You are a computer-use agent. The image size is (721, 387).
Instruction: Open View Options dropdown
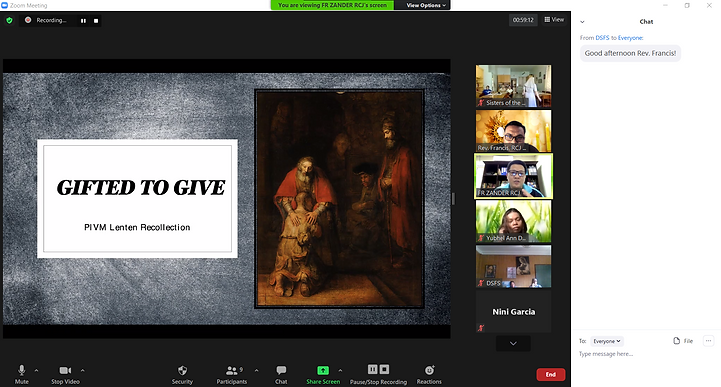click(x=426, y=5)
